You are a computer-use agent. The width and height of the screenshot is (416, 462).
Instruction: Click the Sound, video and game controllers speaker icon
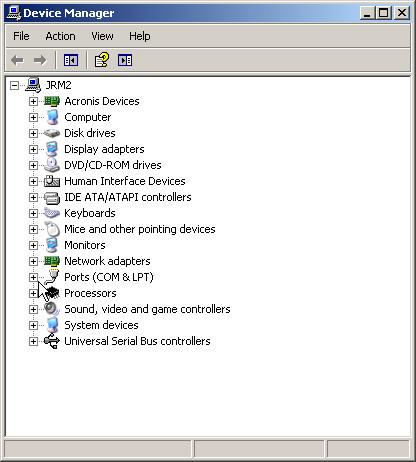[52, 309]
